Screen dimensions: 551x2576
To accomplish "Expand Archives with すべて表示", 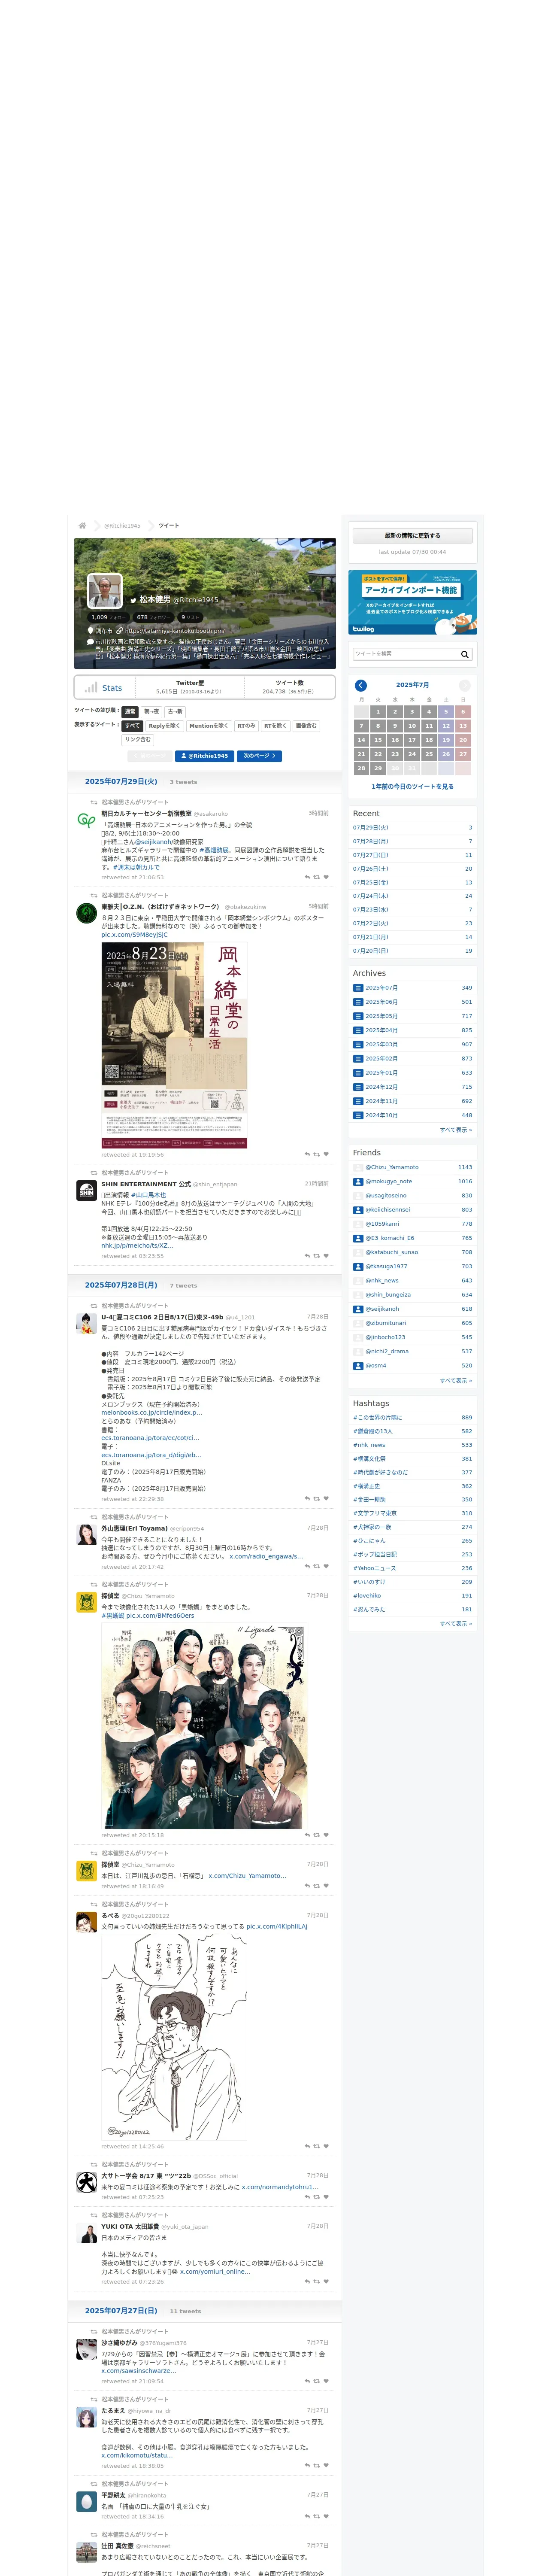I will click(456, 1129).
